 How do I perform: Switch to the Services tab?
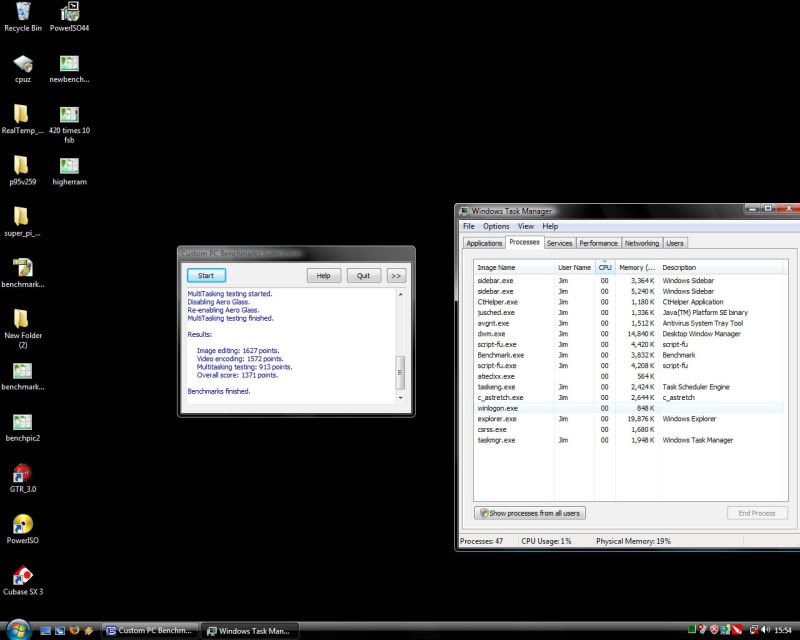click(x=559, y=243)
